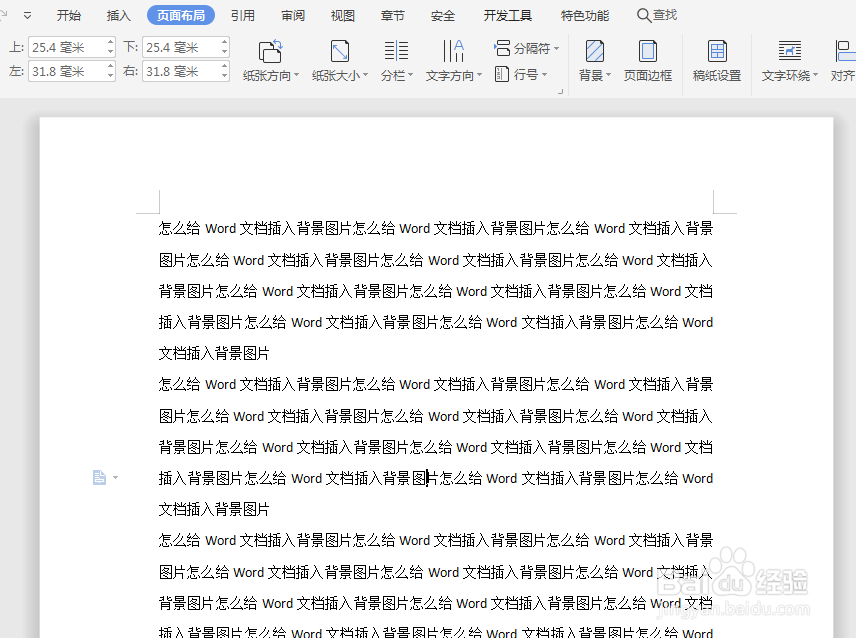Expand the 纸张方向 dropdown arrow
The image size is (856, 638).
click(x=296, y=75)
